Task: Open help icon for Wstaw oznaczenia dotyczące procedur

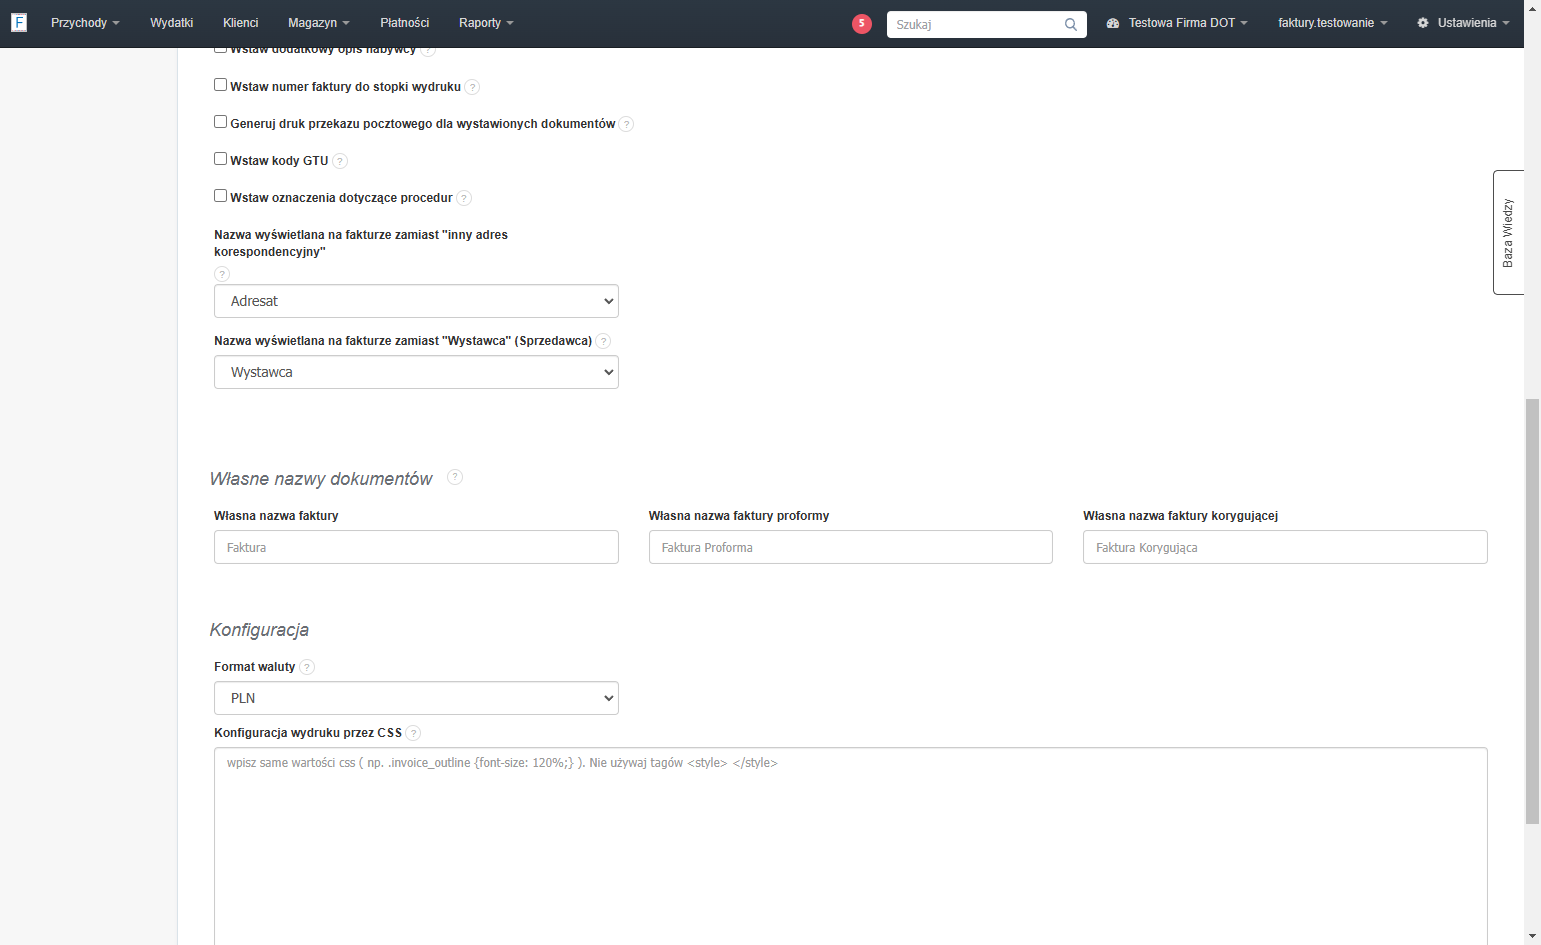Action: 464,198
